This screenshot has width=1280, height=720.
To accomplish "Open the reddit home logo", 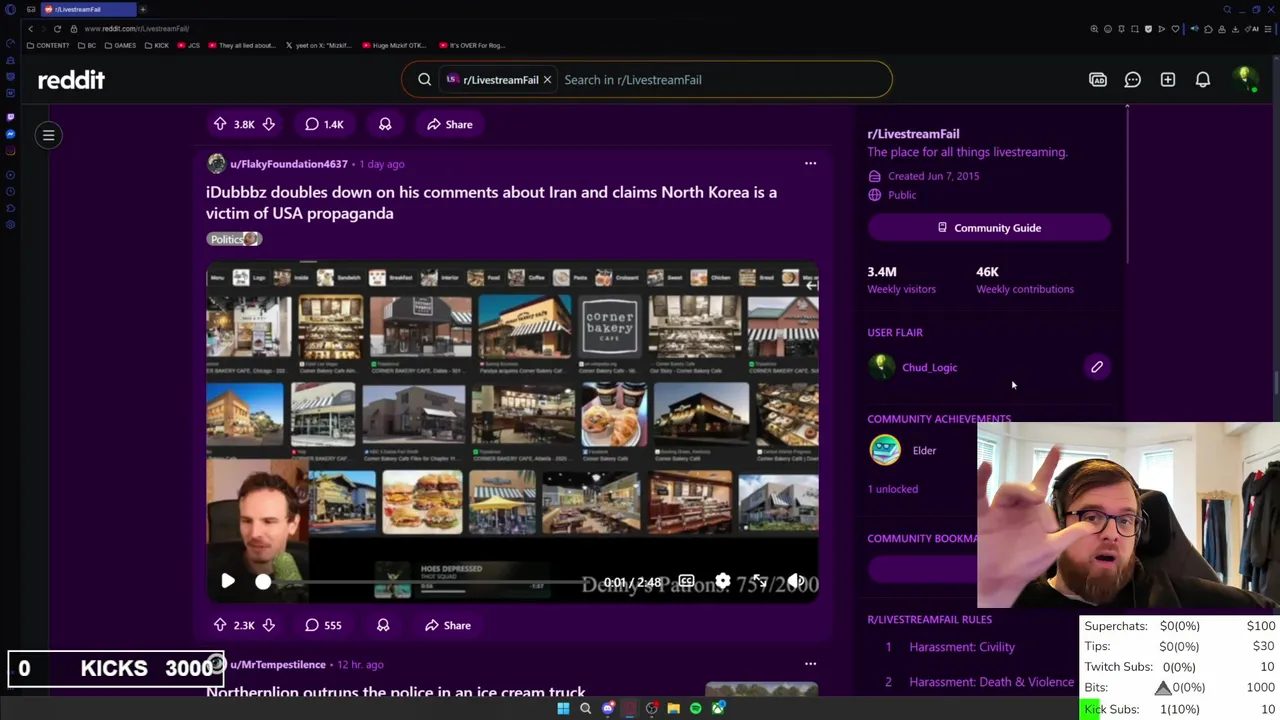I will pyautogui.click(x=71, y=80).
